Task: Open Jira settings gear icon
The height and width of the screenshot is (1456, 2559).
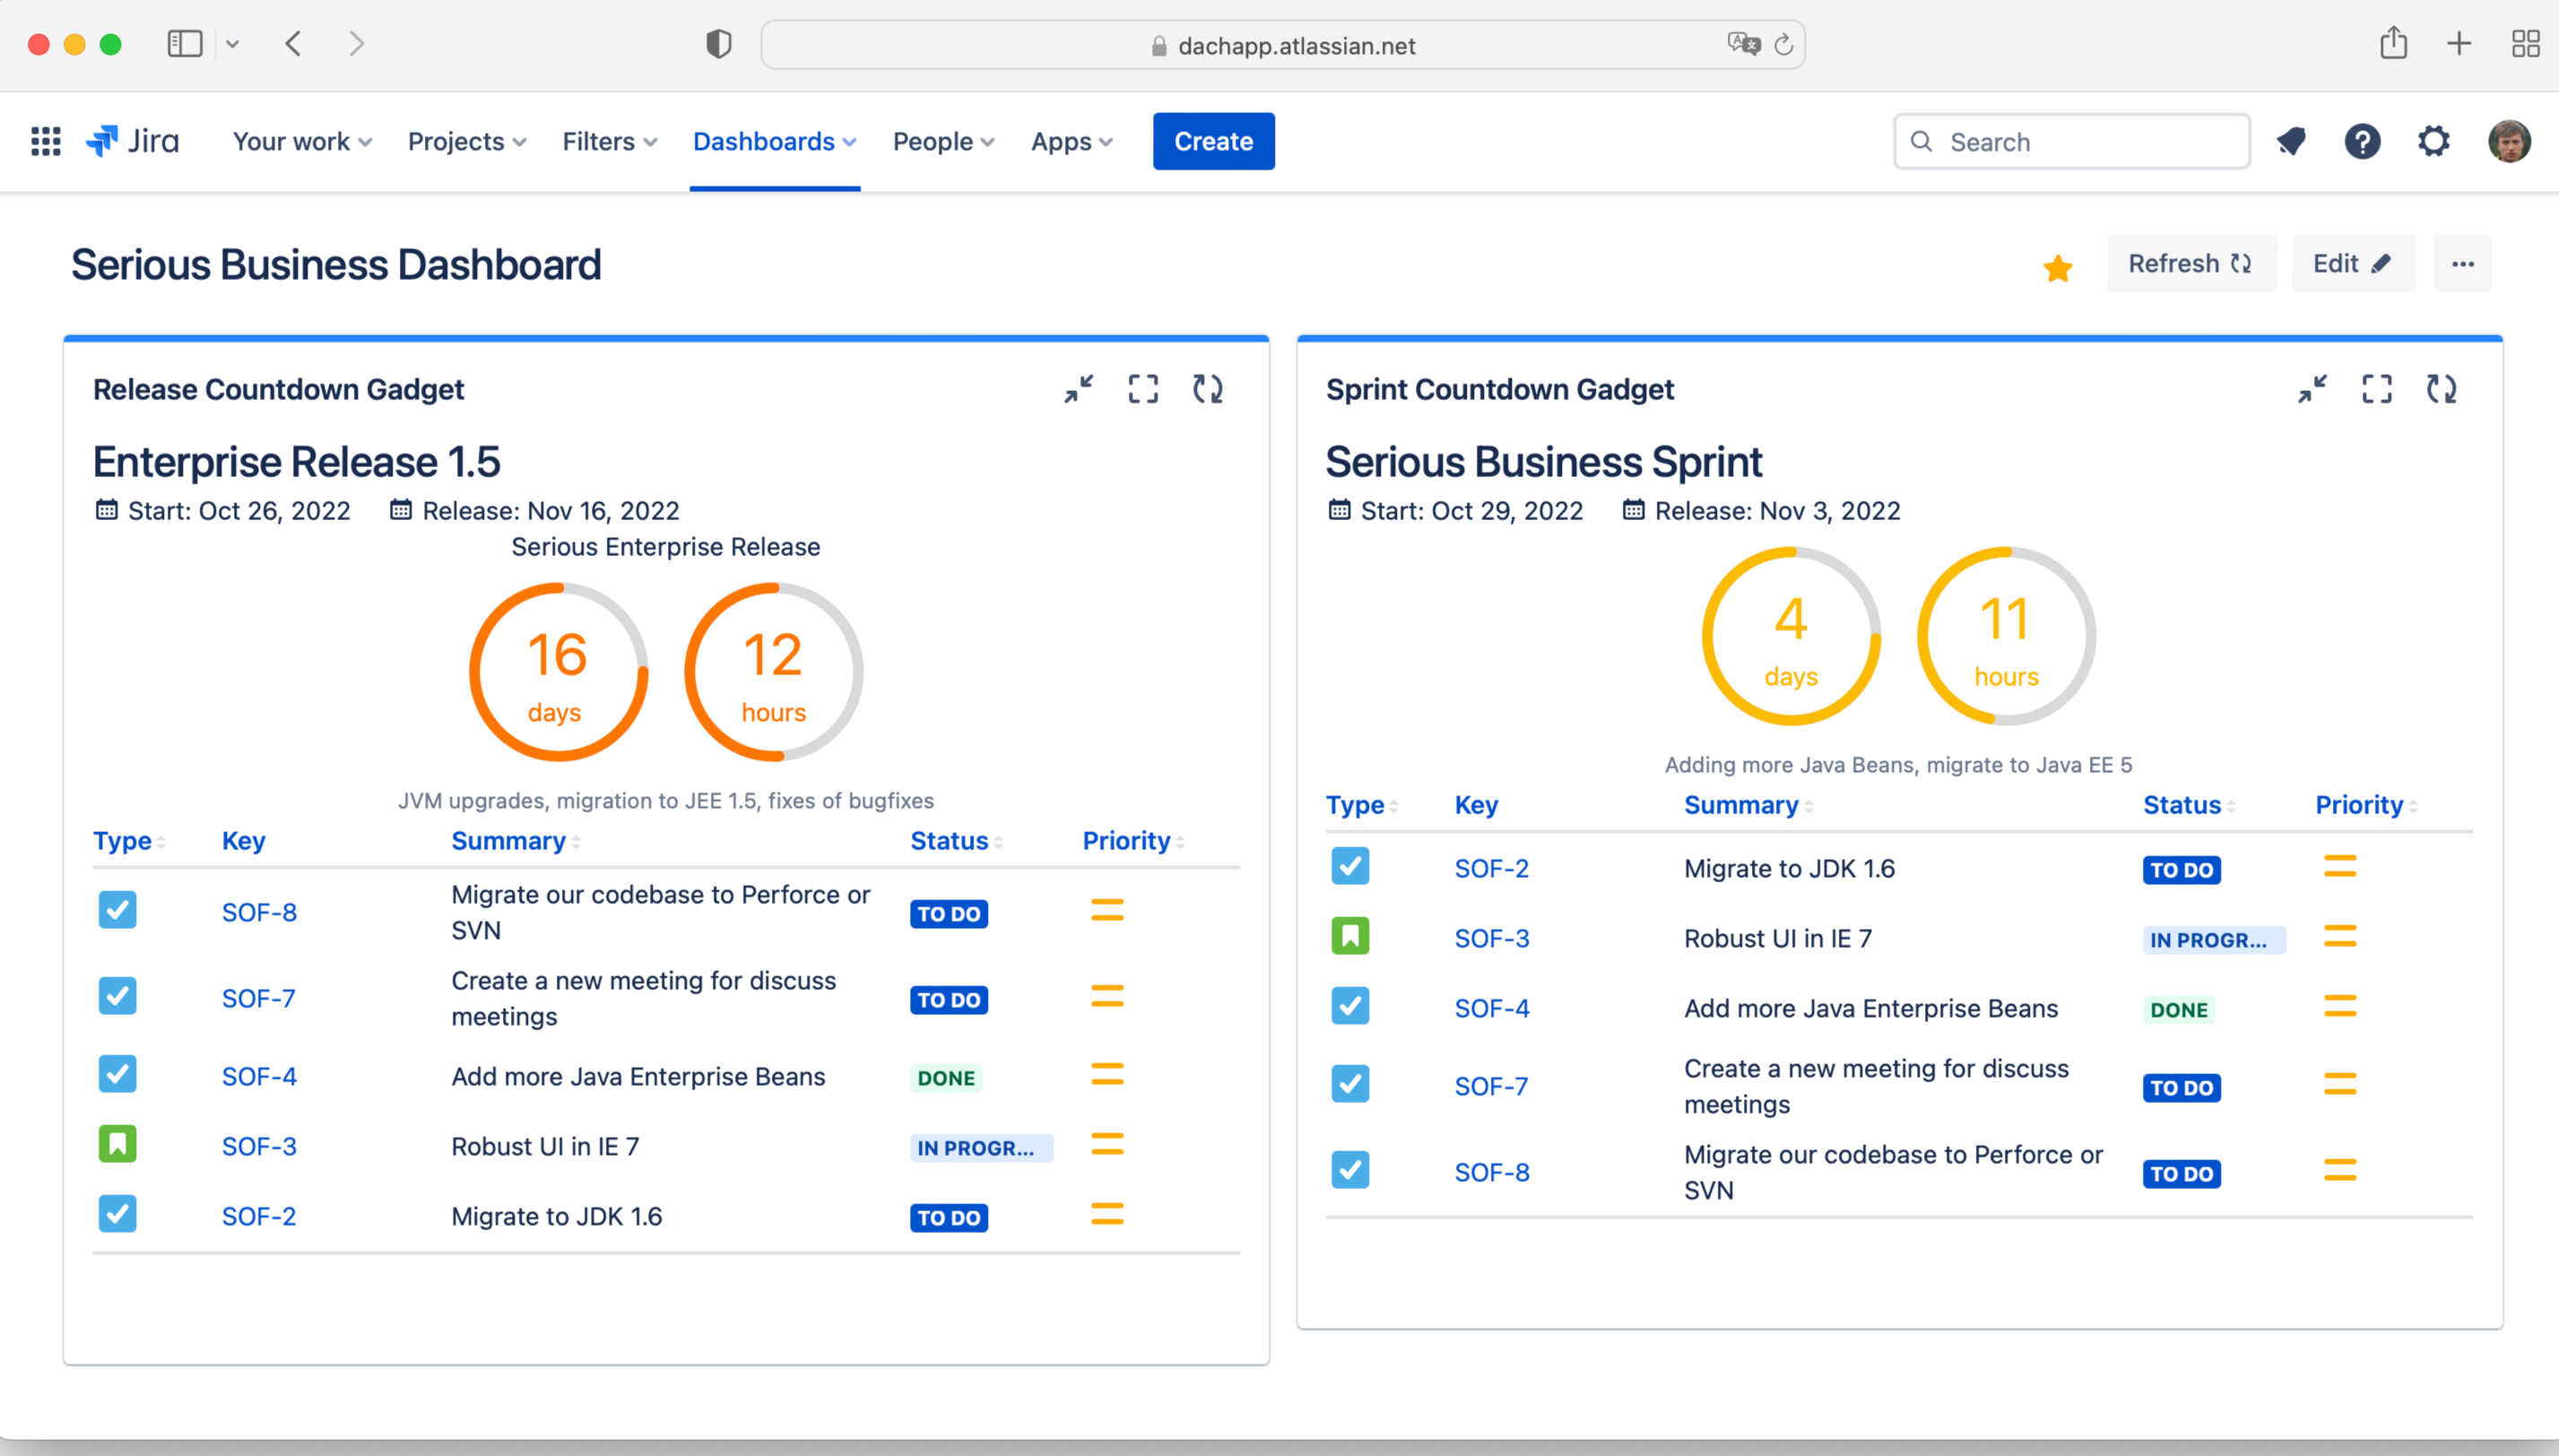Action: [x=2433, y=141]
